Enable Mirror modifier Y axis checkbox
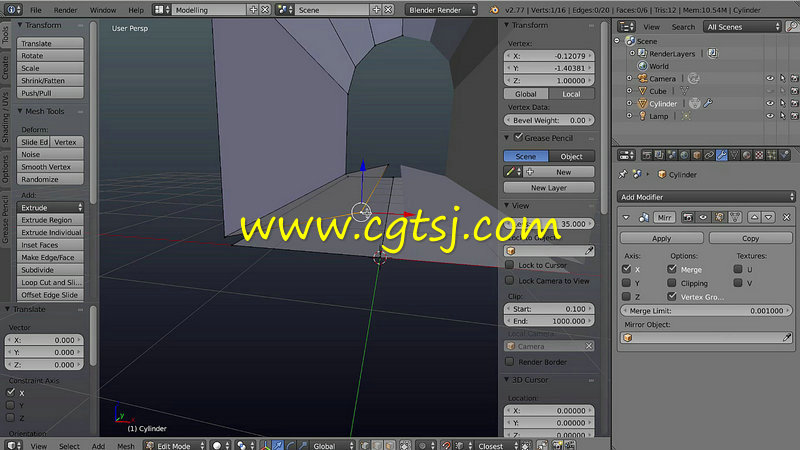Screen dimensions: 800x450 tap(627, 283)
